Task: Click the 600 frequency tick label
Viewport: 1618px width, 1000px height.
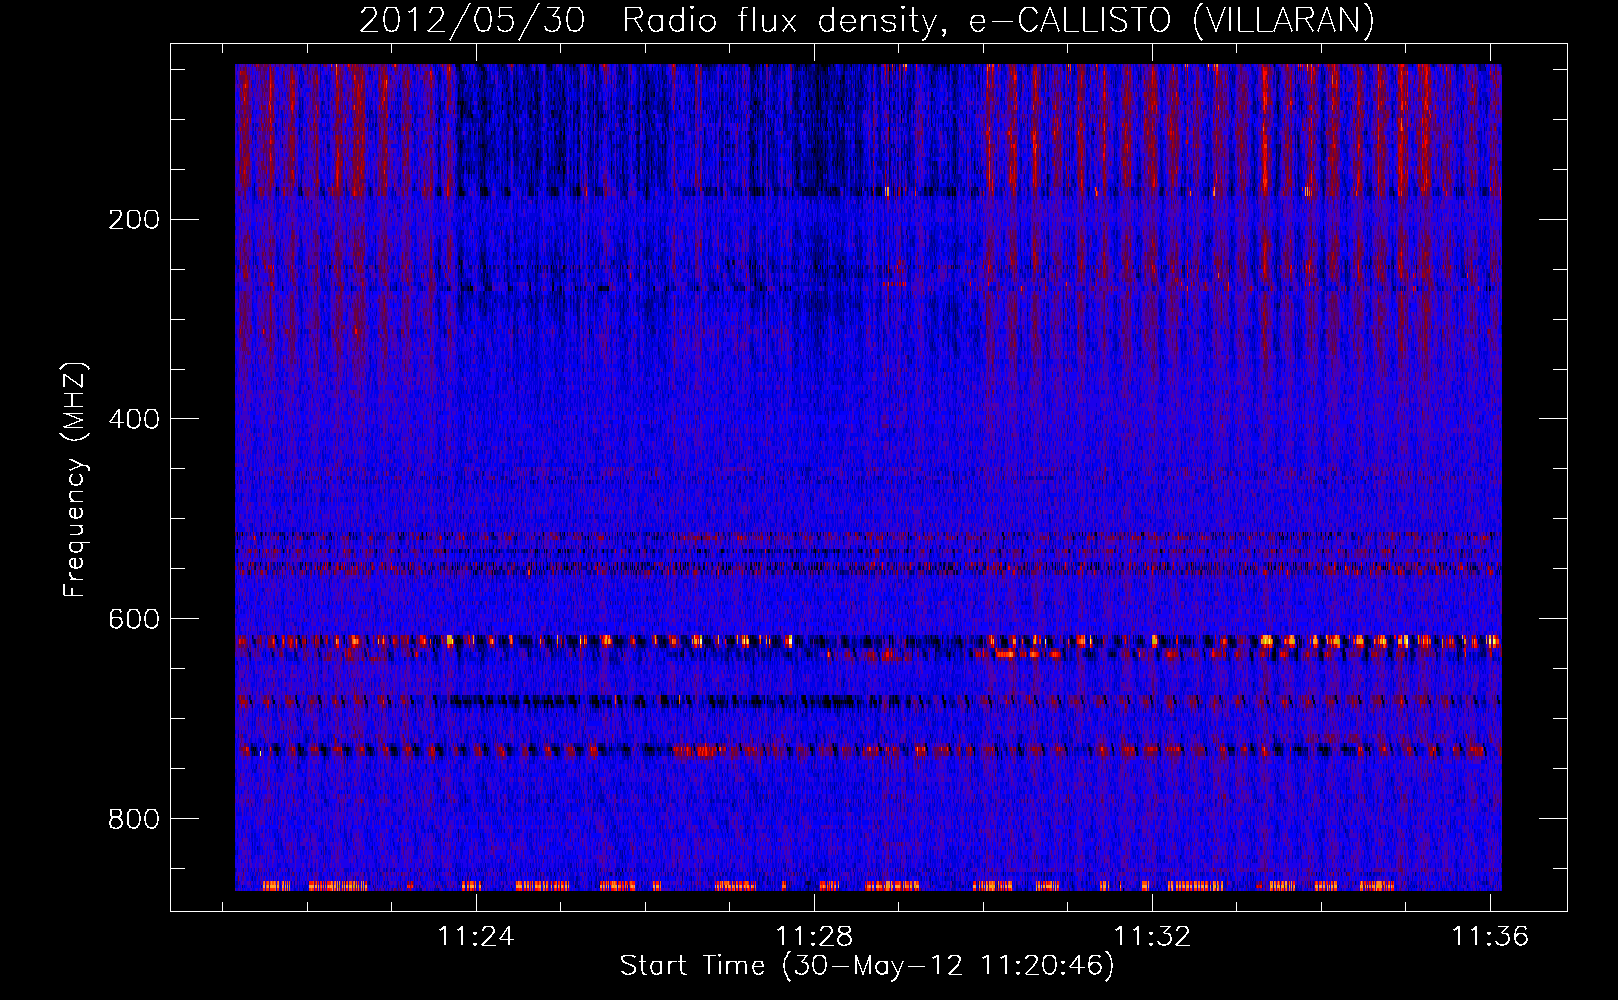Action: click(134, 619)
